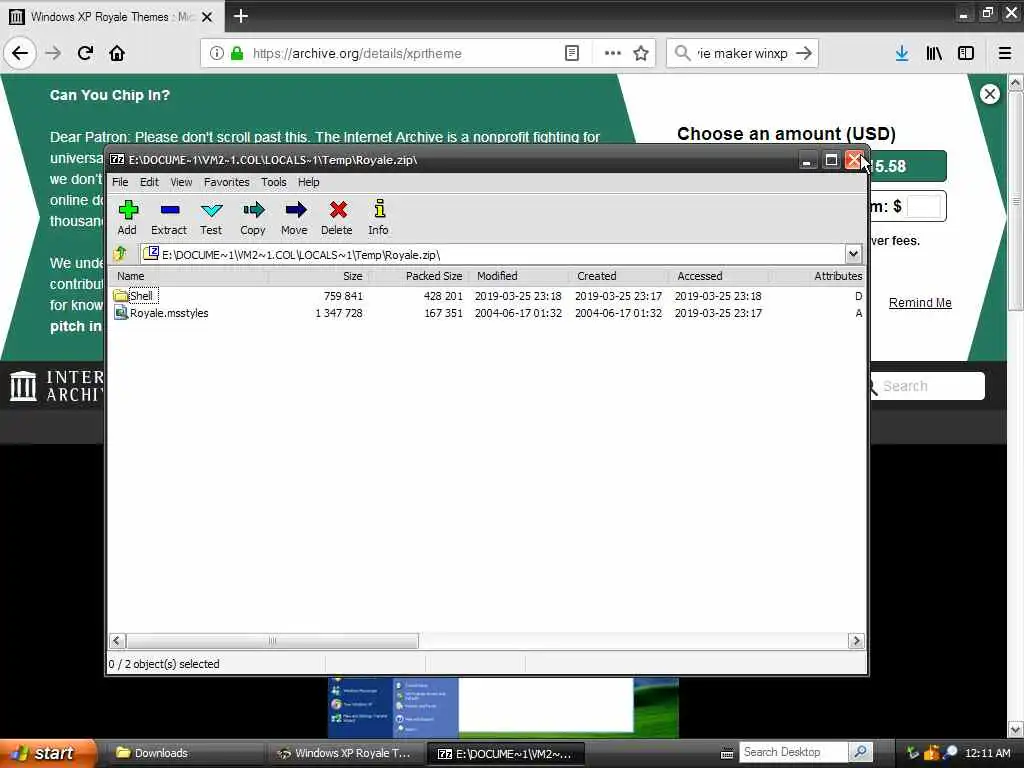Show site information icon in address bar
1024x768 pixels.
coord(216,54)
